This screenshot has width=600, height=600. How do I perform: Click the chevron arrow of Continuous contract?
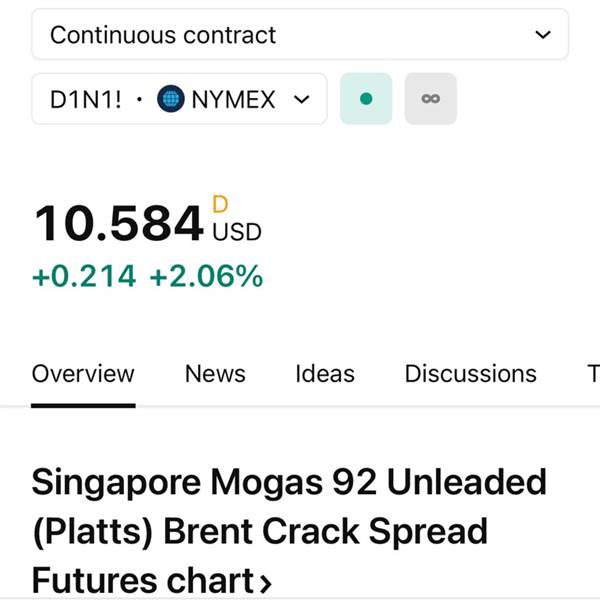[543, 35]
